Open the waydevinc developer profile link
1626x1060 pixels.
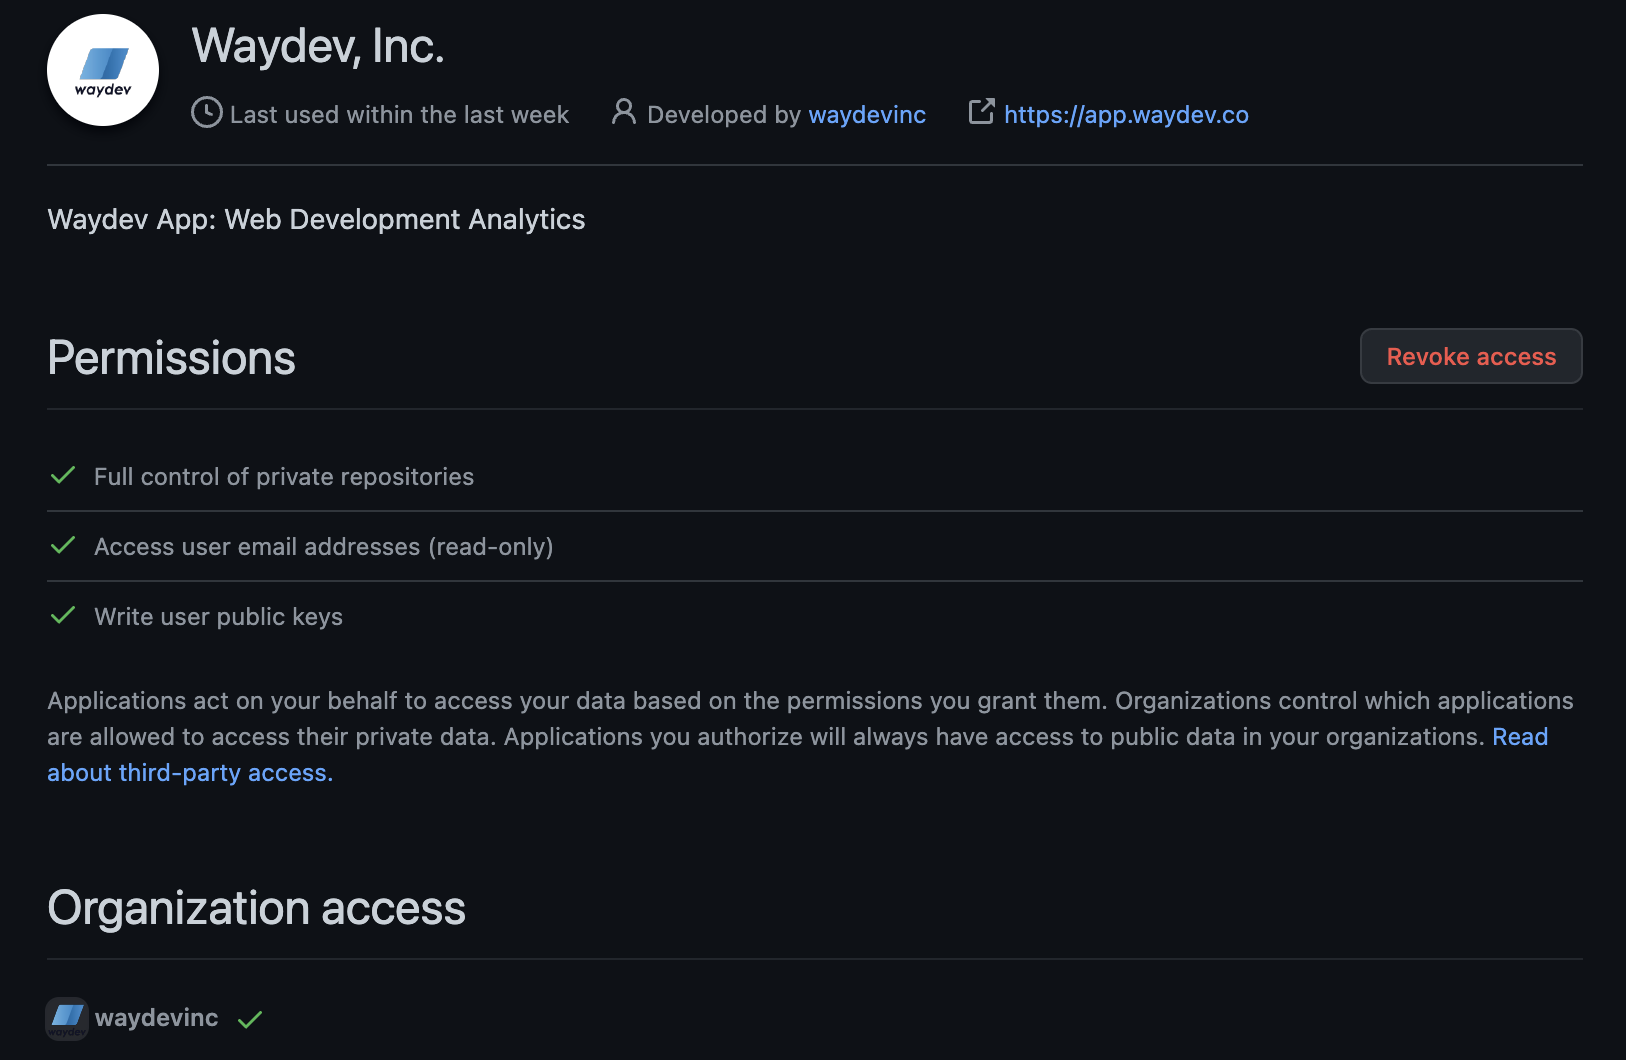(866, 115)
